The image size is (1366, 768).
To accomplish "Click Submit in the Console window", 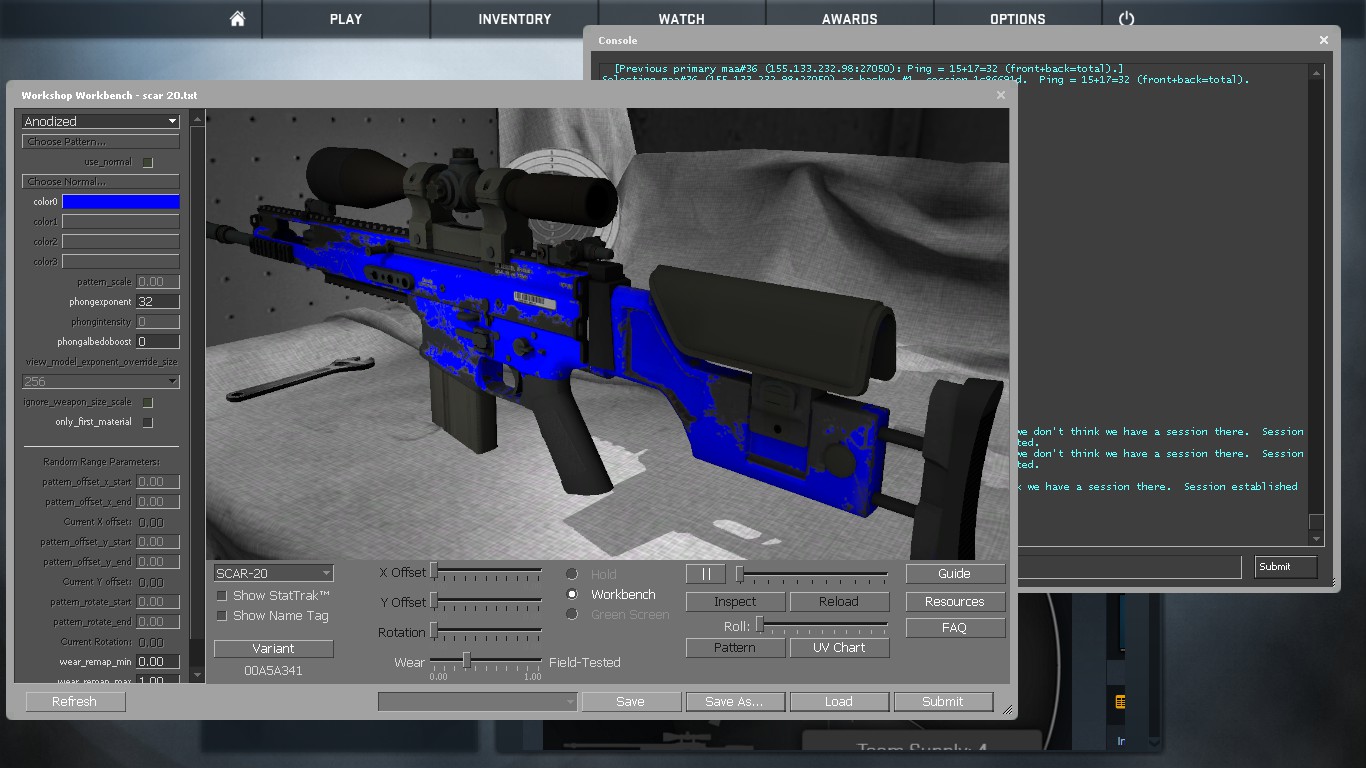I will tap(1285, 567).
